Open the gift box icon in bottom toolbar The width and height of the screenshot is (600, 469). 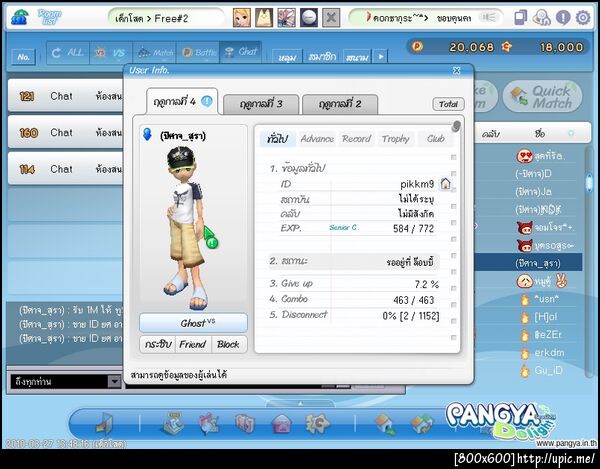click(209, 424)
